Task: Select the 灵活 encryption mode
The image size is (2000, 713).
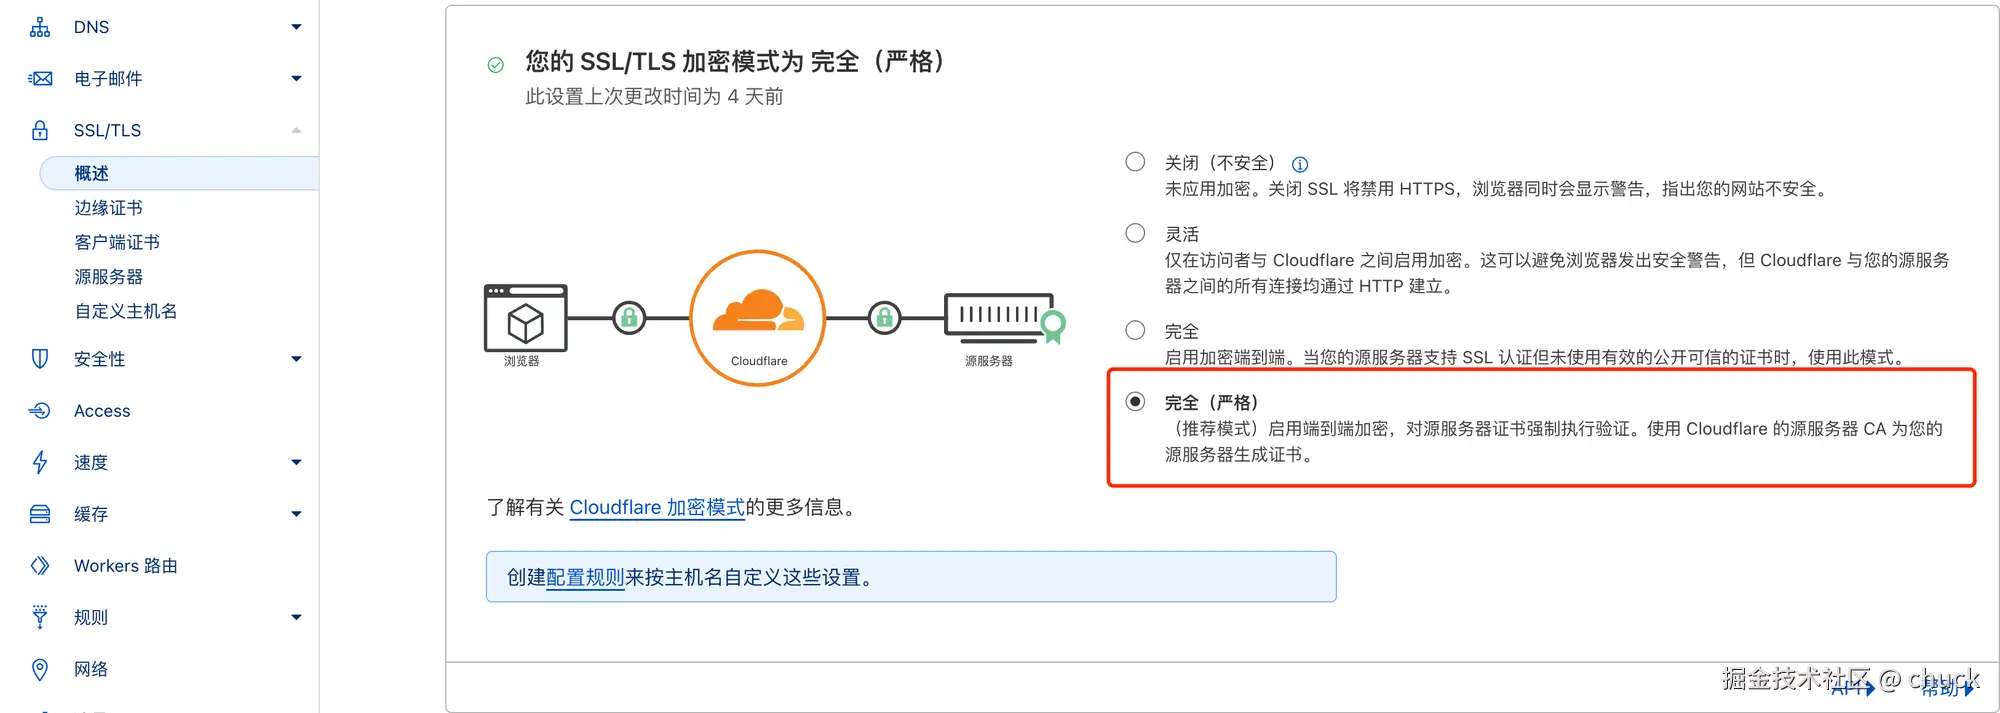Action: (x=1135, y=233)
